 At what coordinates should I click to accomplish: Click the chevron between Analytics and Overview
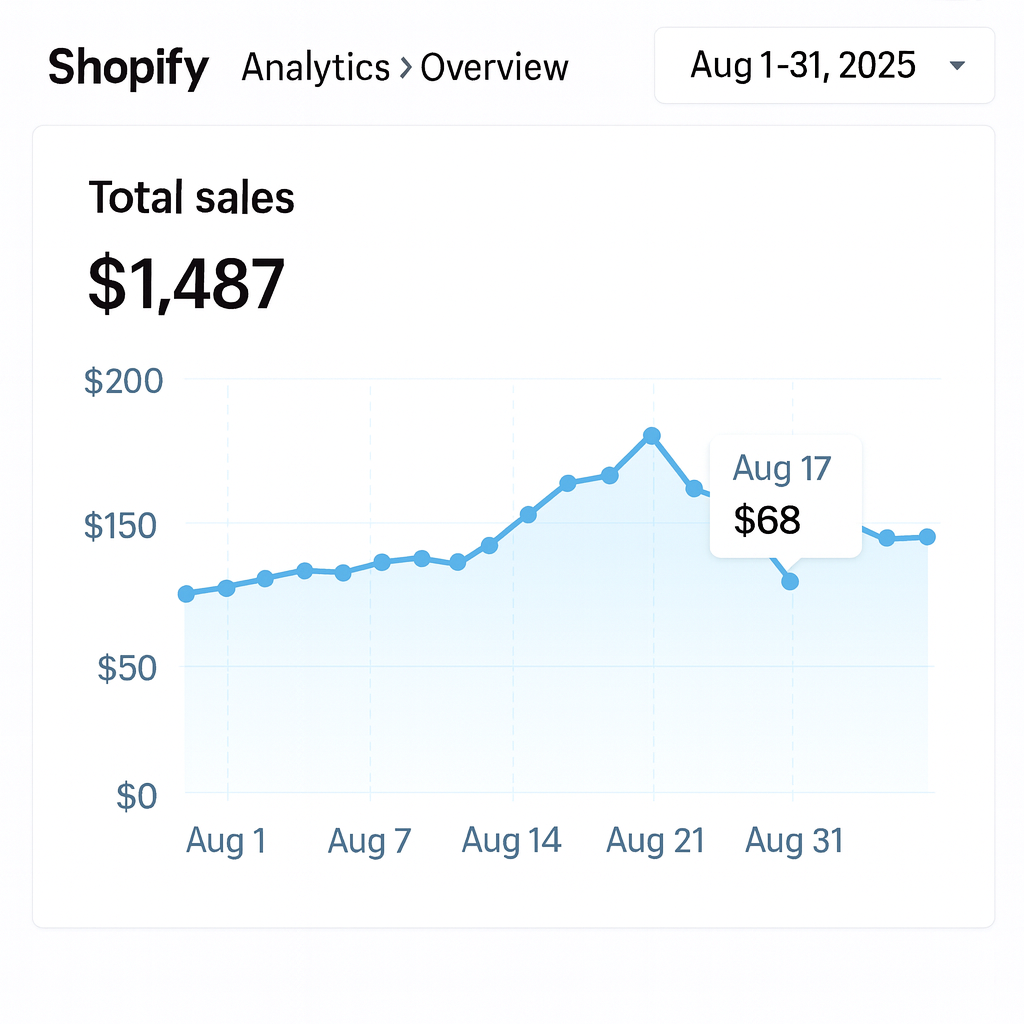[x=405, y=69]
